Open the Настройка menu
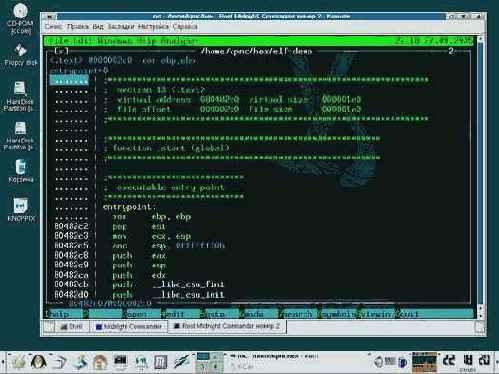This screenshot has height=374, width=499. 153,27
